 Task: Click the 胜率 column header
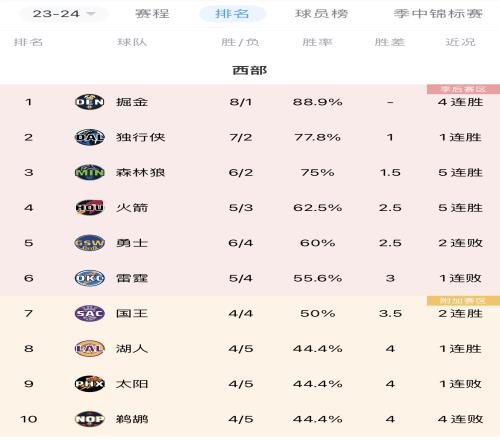click(317, 42)
